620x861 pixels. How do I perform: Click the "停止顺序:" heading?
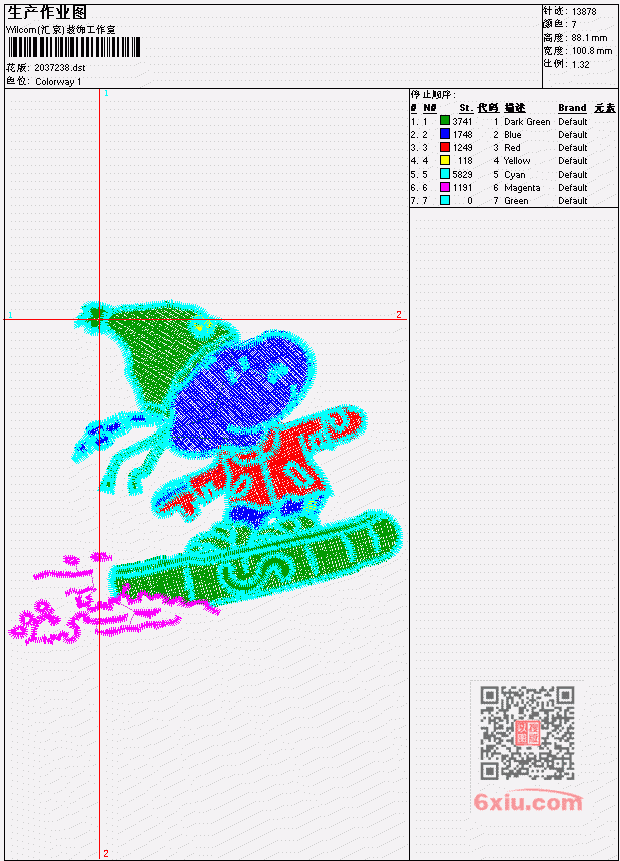tap(433, 95)
